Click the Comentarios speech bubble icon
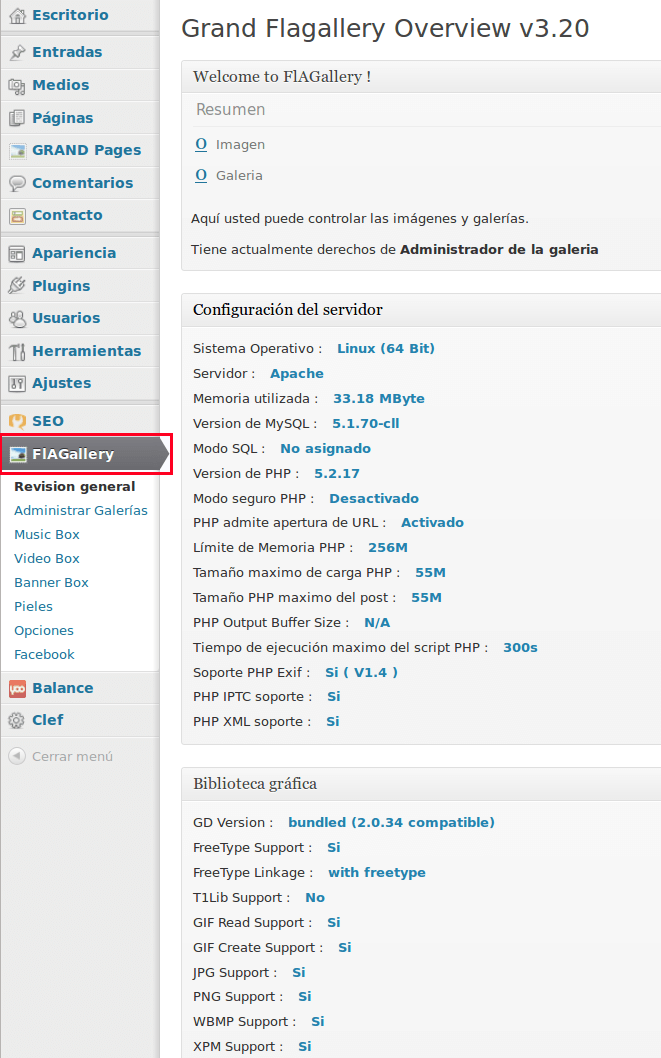This screenshot has width=661, height=1058. (17, 184)
